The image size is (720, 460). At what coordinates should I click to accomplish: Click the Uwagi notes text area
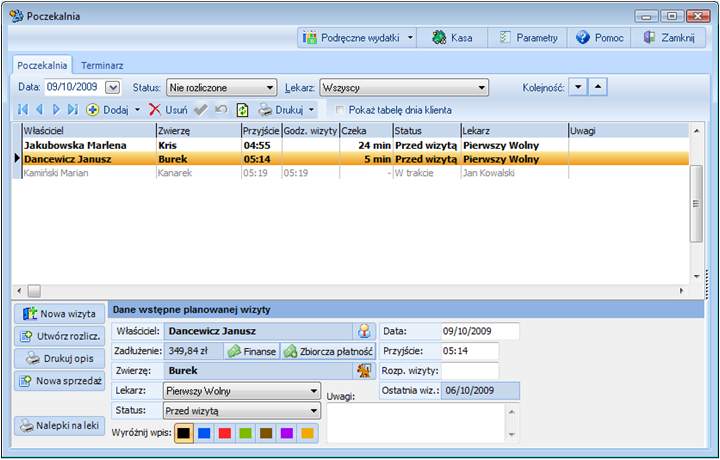click(x=416, y=423)
